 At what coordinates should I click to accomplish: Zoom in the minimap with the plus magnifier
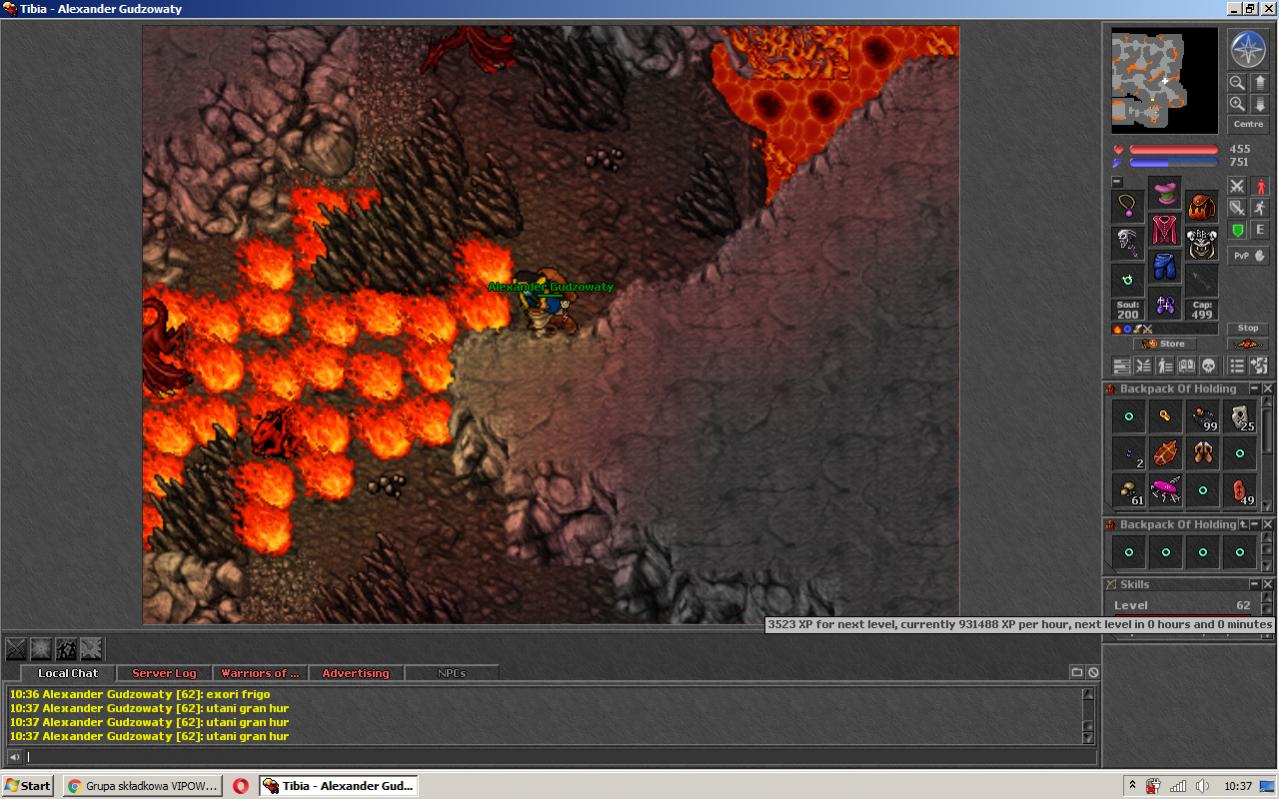coord(1237,104)
